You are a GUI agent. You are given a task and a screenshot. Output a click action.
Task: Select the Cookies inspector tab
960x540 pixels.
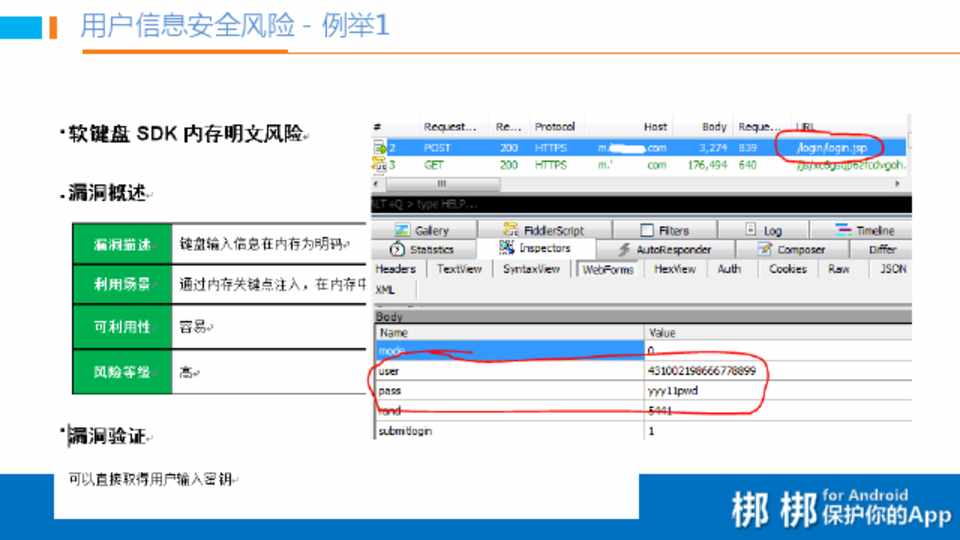pos(787,269)
